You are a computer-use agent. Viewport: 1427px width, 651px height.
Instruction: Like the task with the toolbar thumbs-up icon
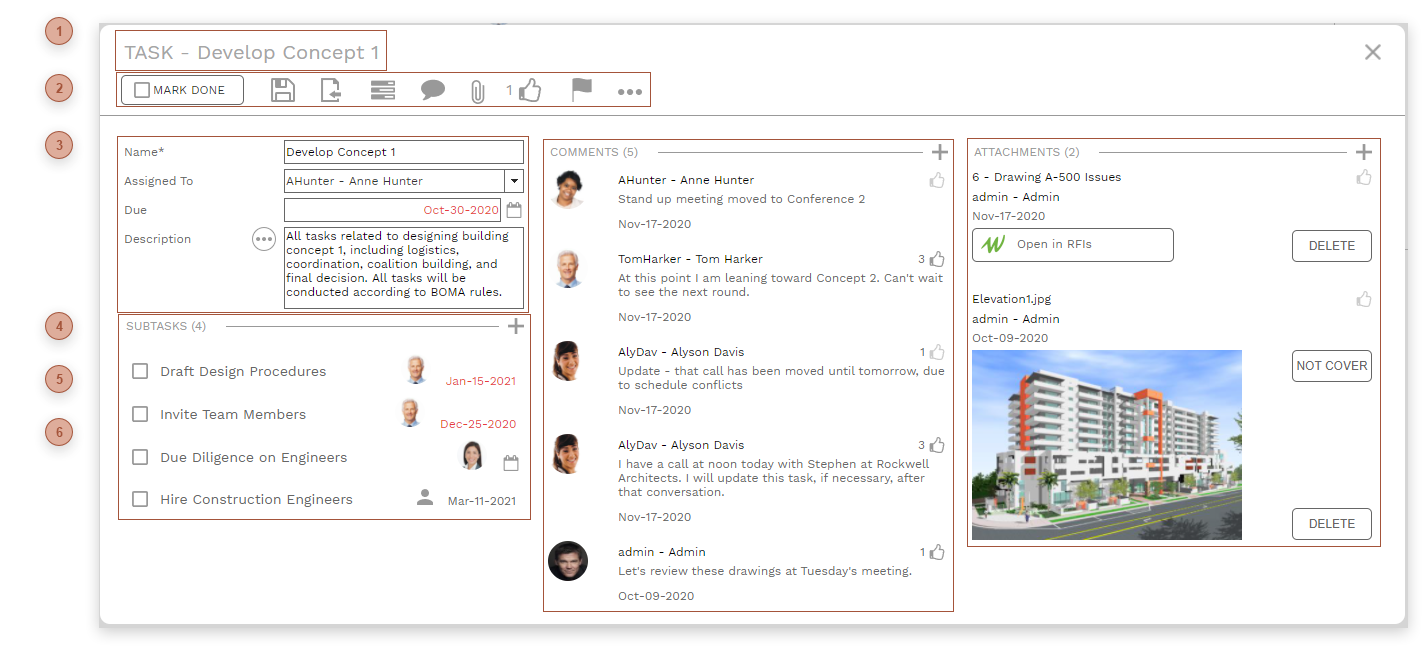[x=530, y=89]
